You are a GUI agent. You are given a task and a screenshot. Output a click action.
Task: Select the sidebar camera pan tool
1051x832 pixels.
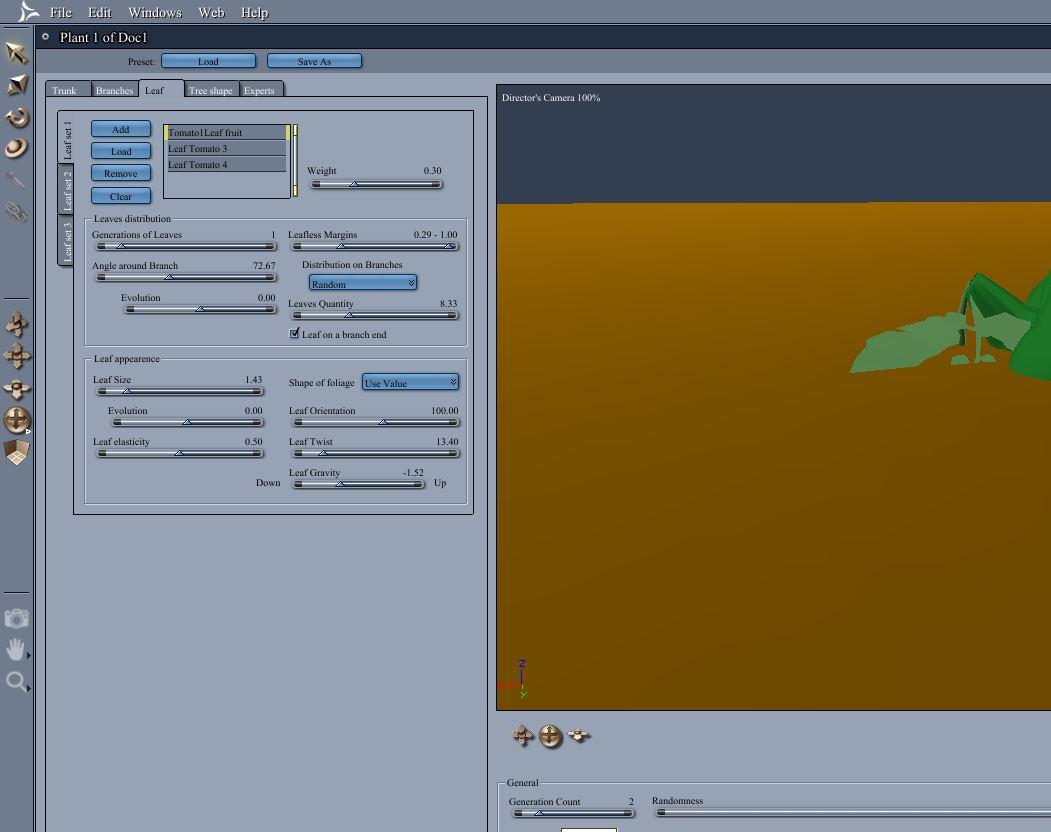[17, 356]
